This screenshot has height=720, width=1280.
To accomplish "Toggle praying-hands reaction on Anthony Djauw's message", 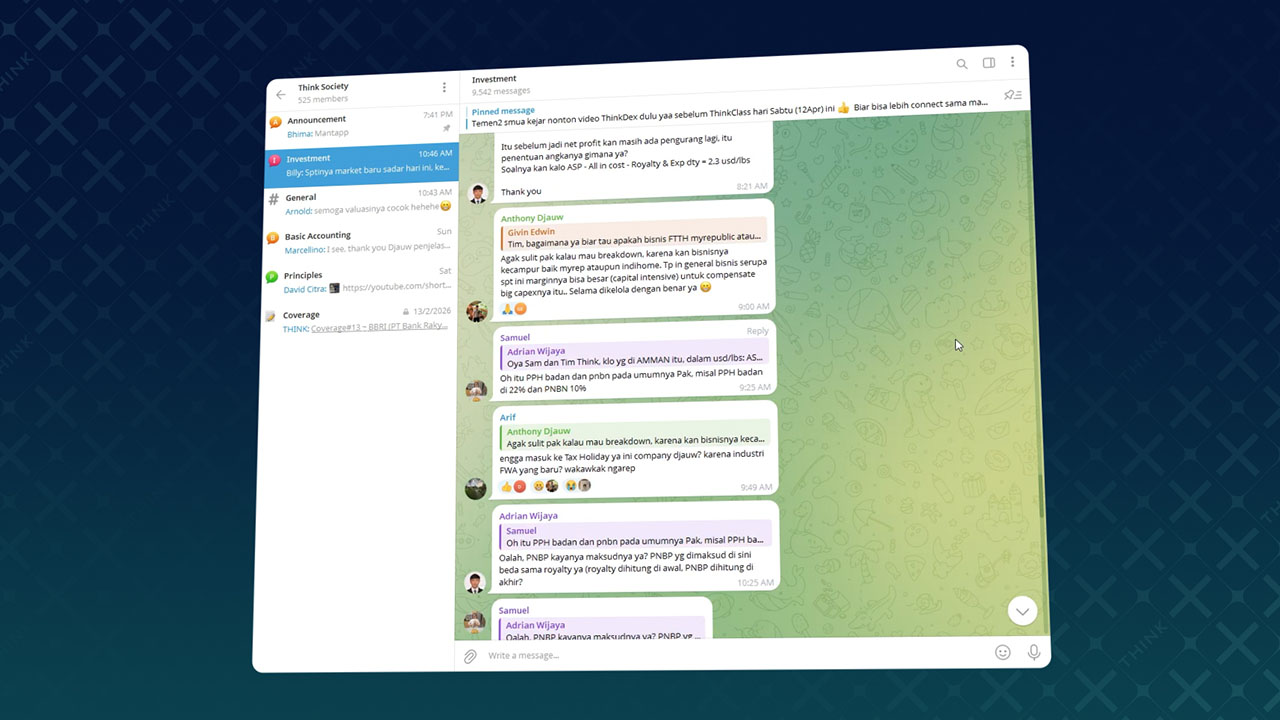I will point(507,309).
